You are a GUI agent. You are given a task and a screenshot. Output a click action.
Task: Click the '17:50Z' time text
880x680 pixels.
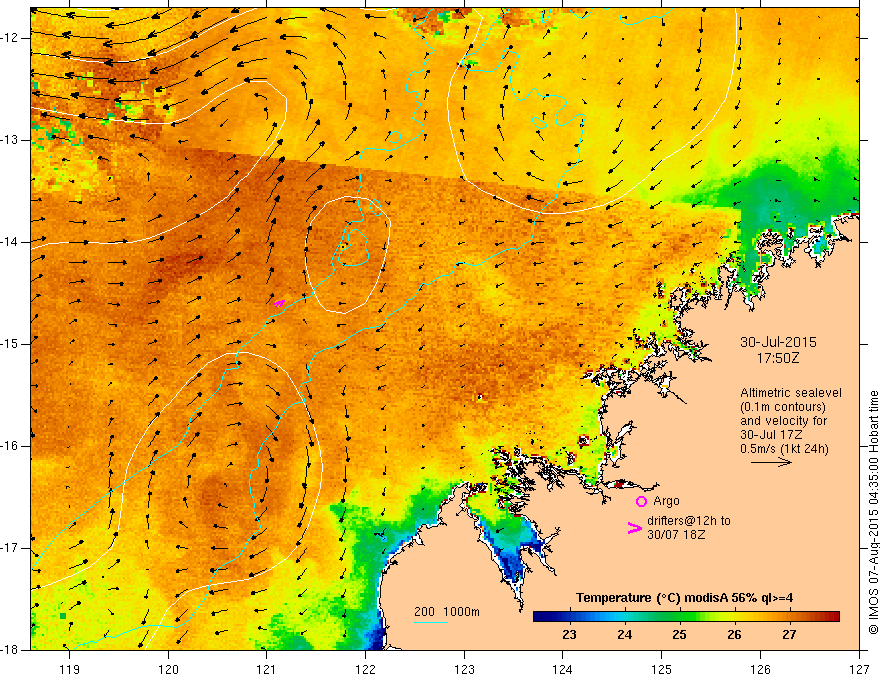tap(777, 358)
